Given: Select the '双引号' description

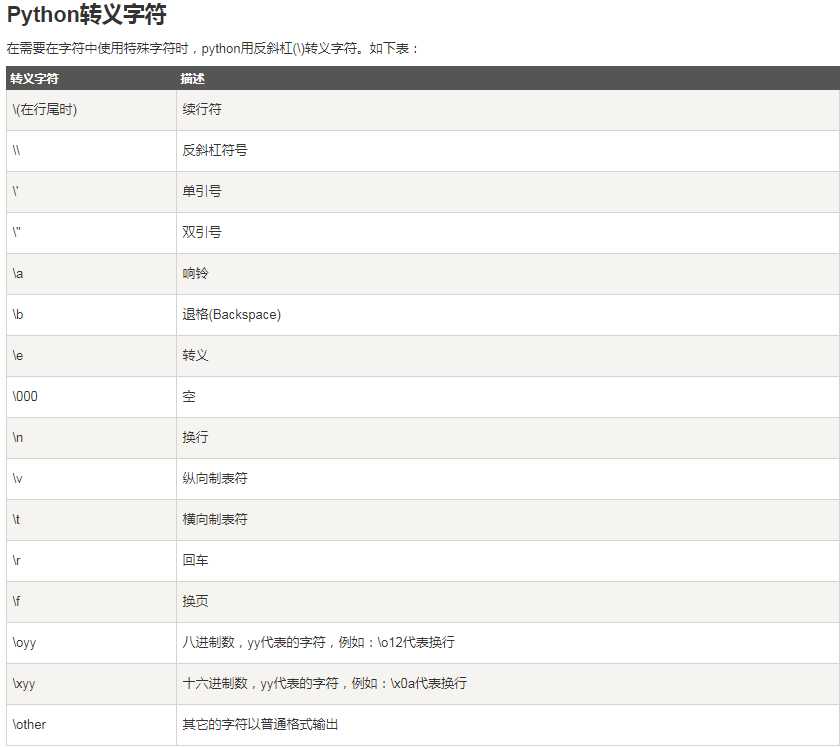Looking at the screenshot, I should tap(202, 232).
